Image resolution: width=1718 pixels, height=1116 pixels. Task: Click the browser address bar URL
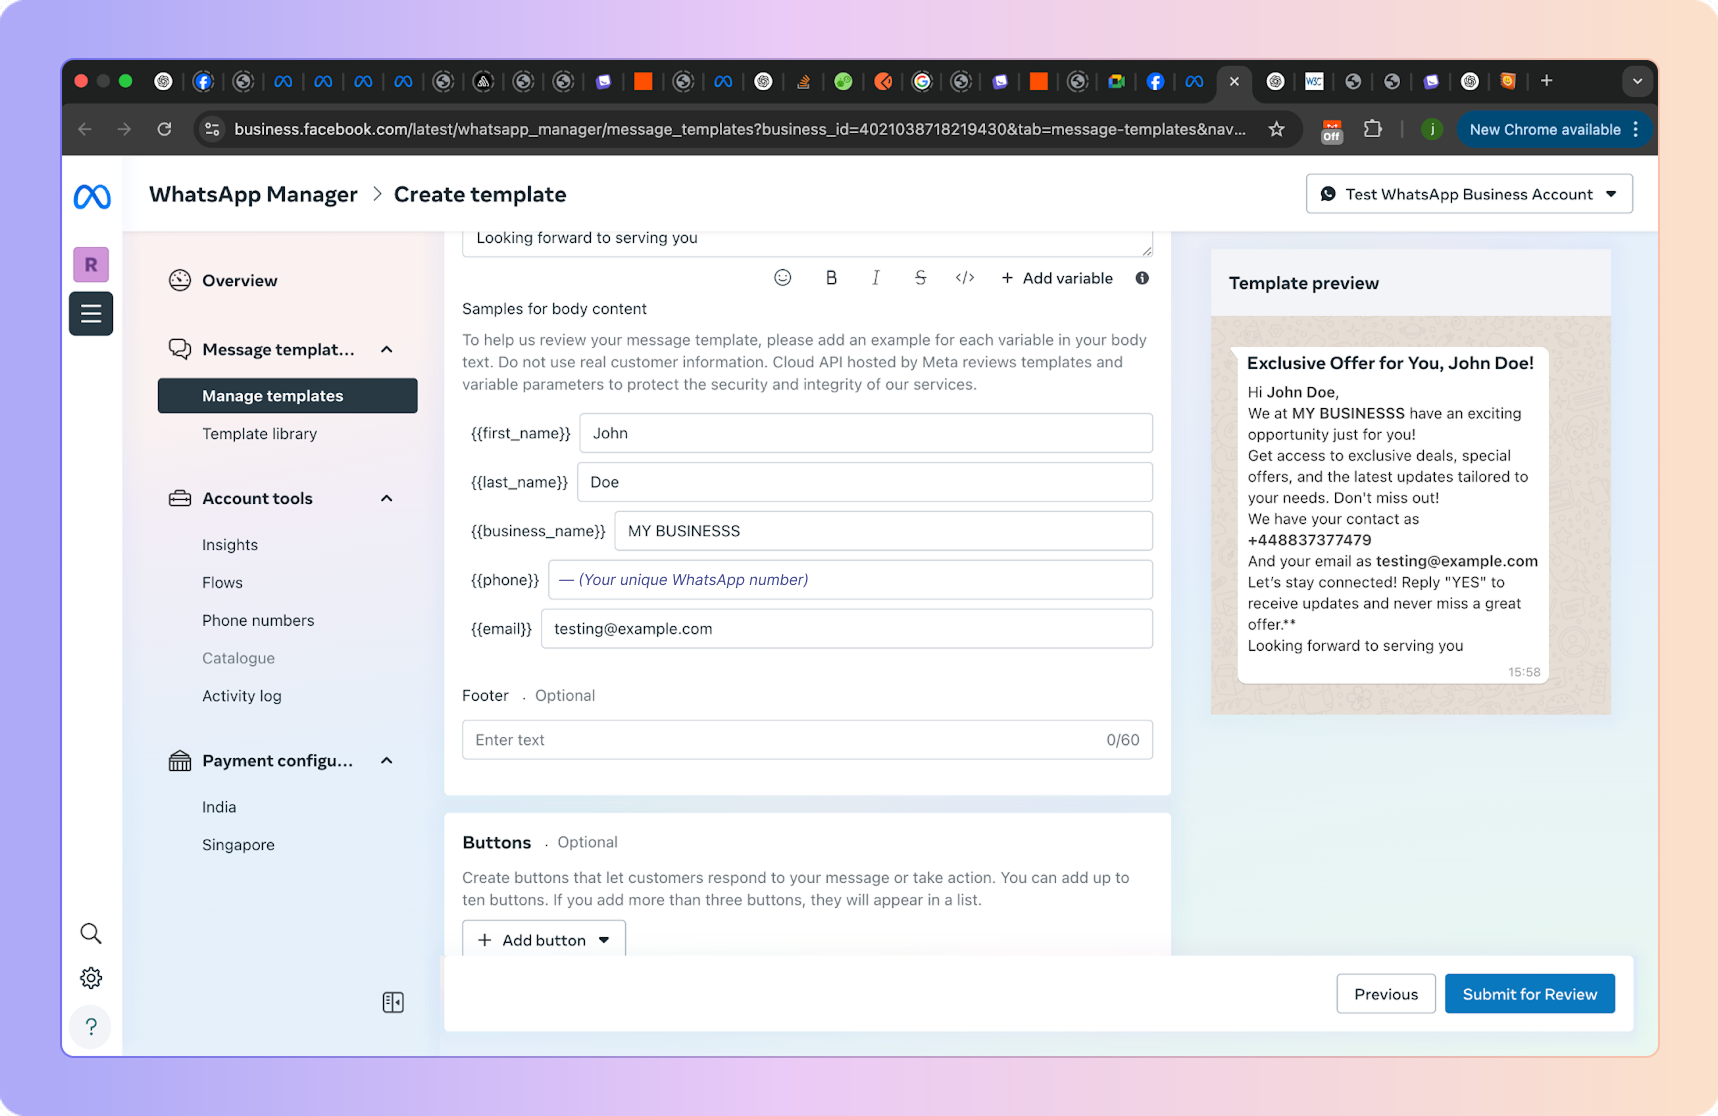pos(740,129)
